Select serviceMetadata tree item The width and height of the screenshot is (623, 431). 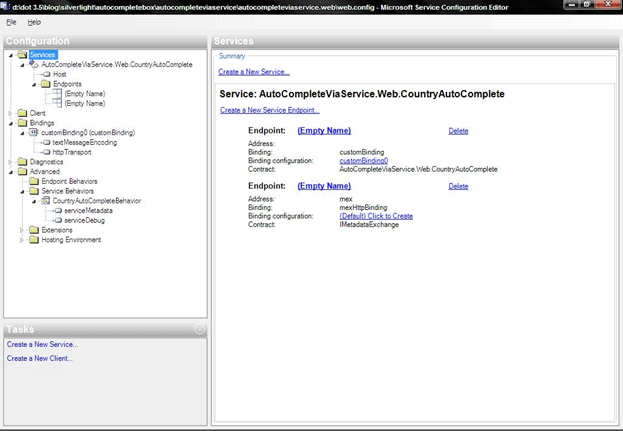[89, 211]
